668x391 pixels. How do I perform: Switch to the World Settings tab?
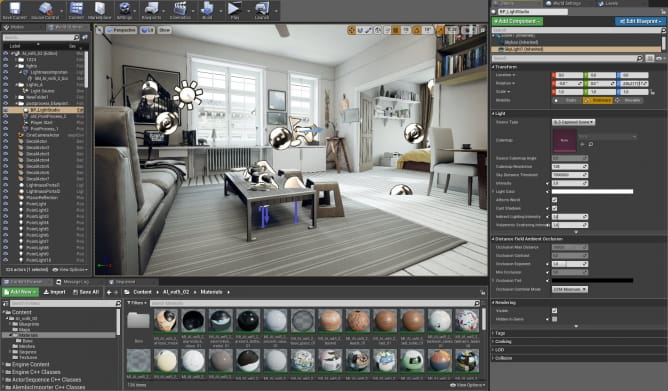563,3
